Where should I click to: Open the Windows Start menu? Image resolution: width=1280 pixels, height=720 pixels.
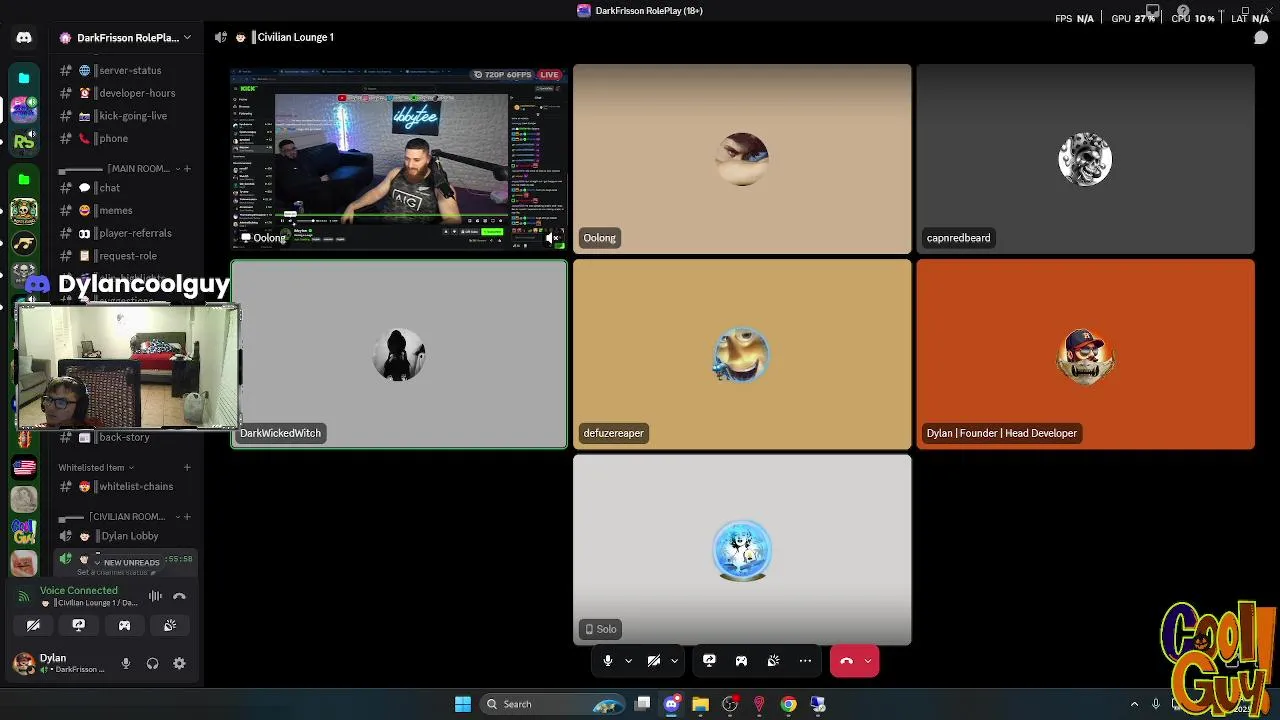(x=463, y=704)
